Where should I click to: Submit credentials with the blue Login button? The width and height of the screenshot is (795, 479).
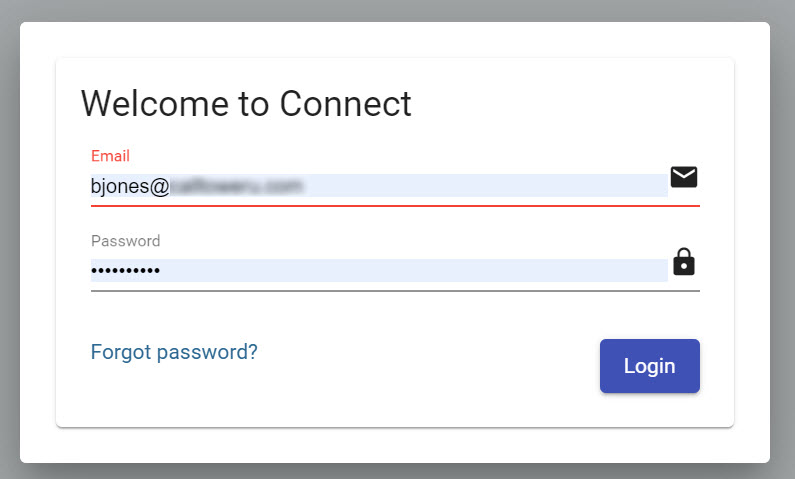pyautogui.click(x=649, y=366)
